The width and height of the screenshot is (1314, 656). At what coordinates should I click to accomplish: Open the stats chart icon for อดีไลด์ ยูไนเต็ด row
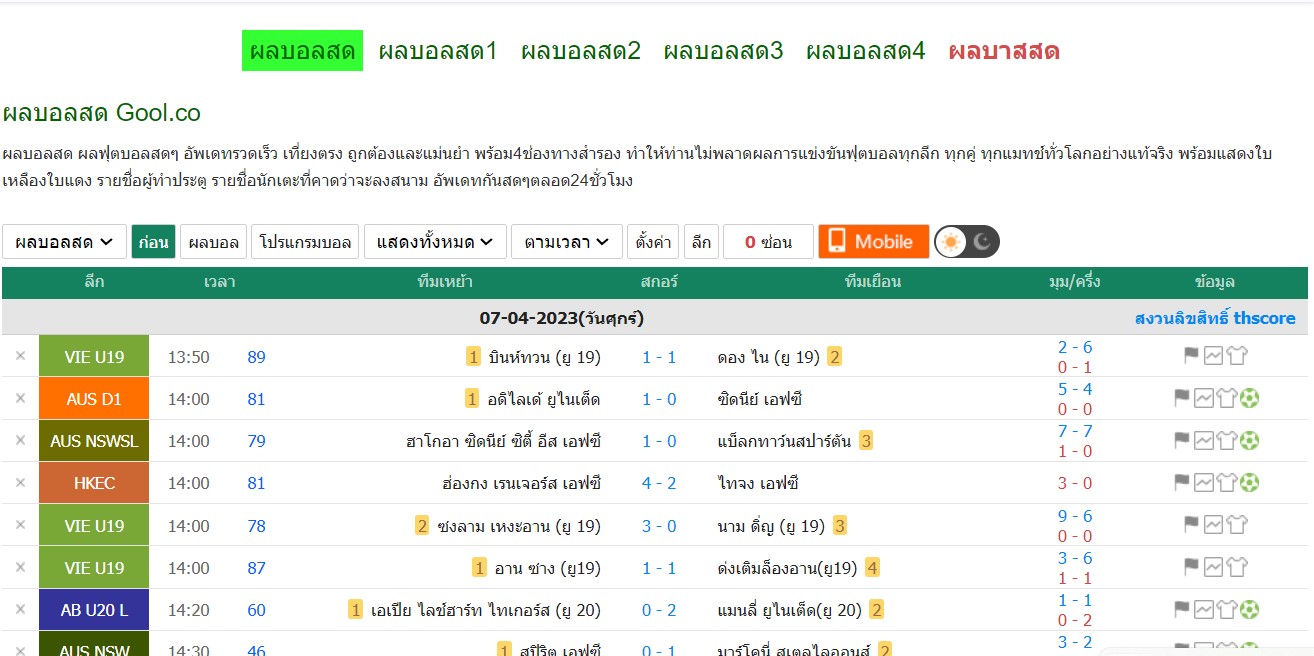pos(1205,398)
